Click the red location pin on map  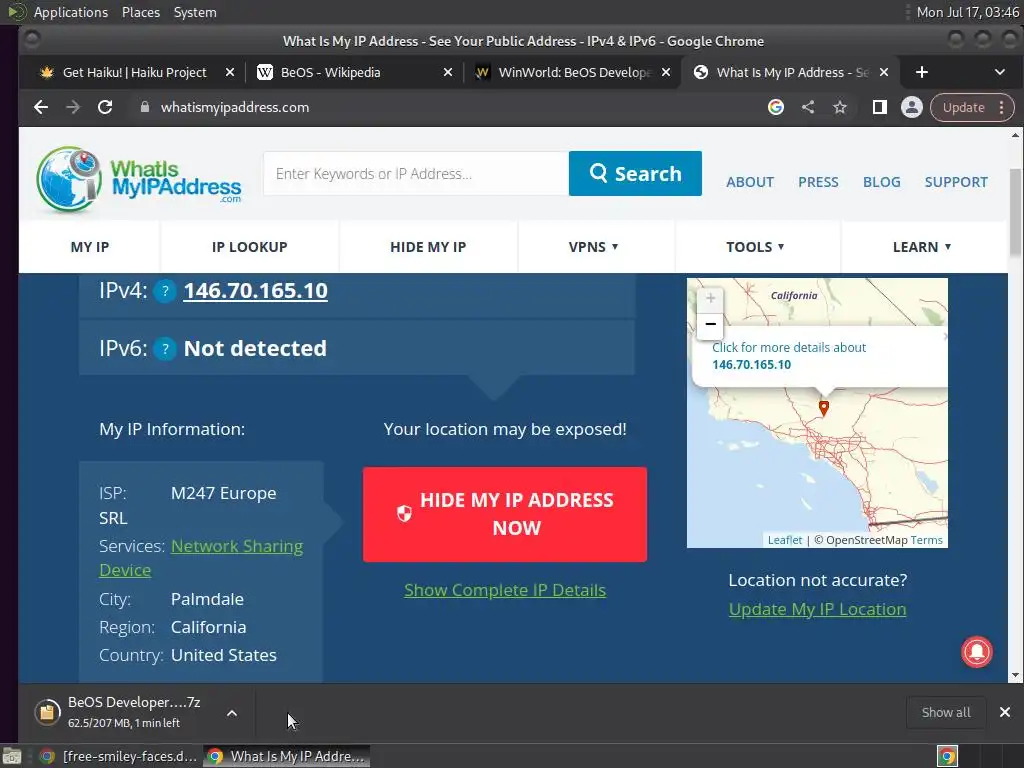click(824, 408)
